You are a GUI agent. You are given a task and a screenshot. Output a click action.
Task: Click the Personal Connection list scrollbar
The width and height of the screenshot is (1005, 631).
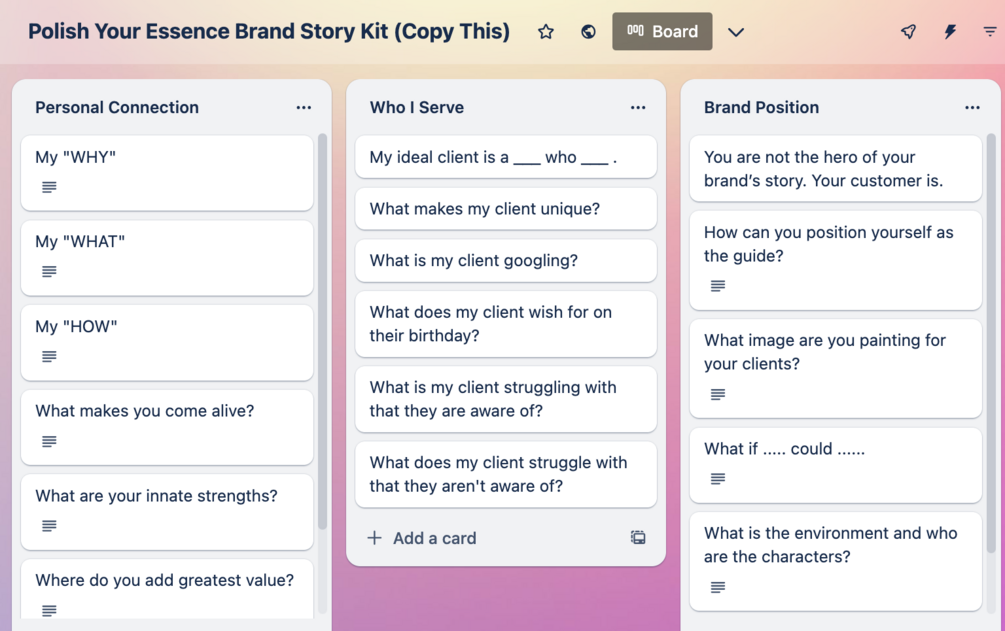(x=322, y=330)
